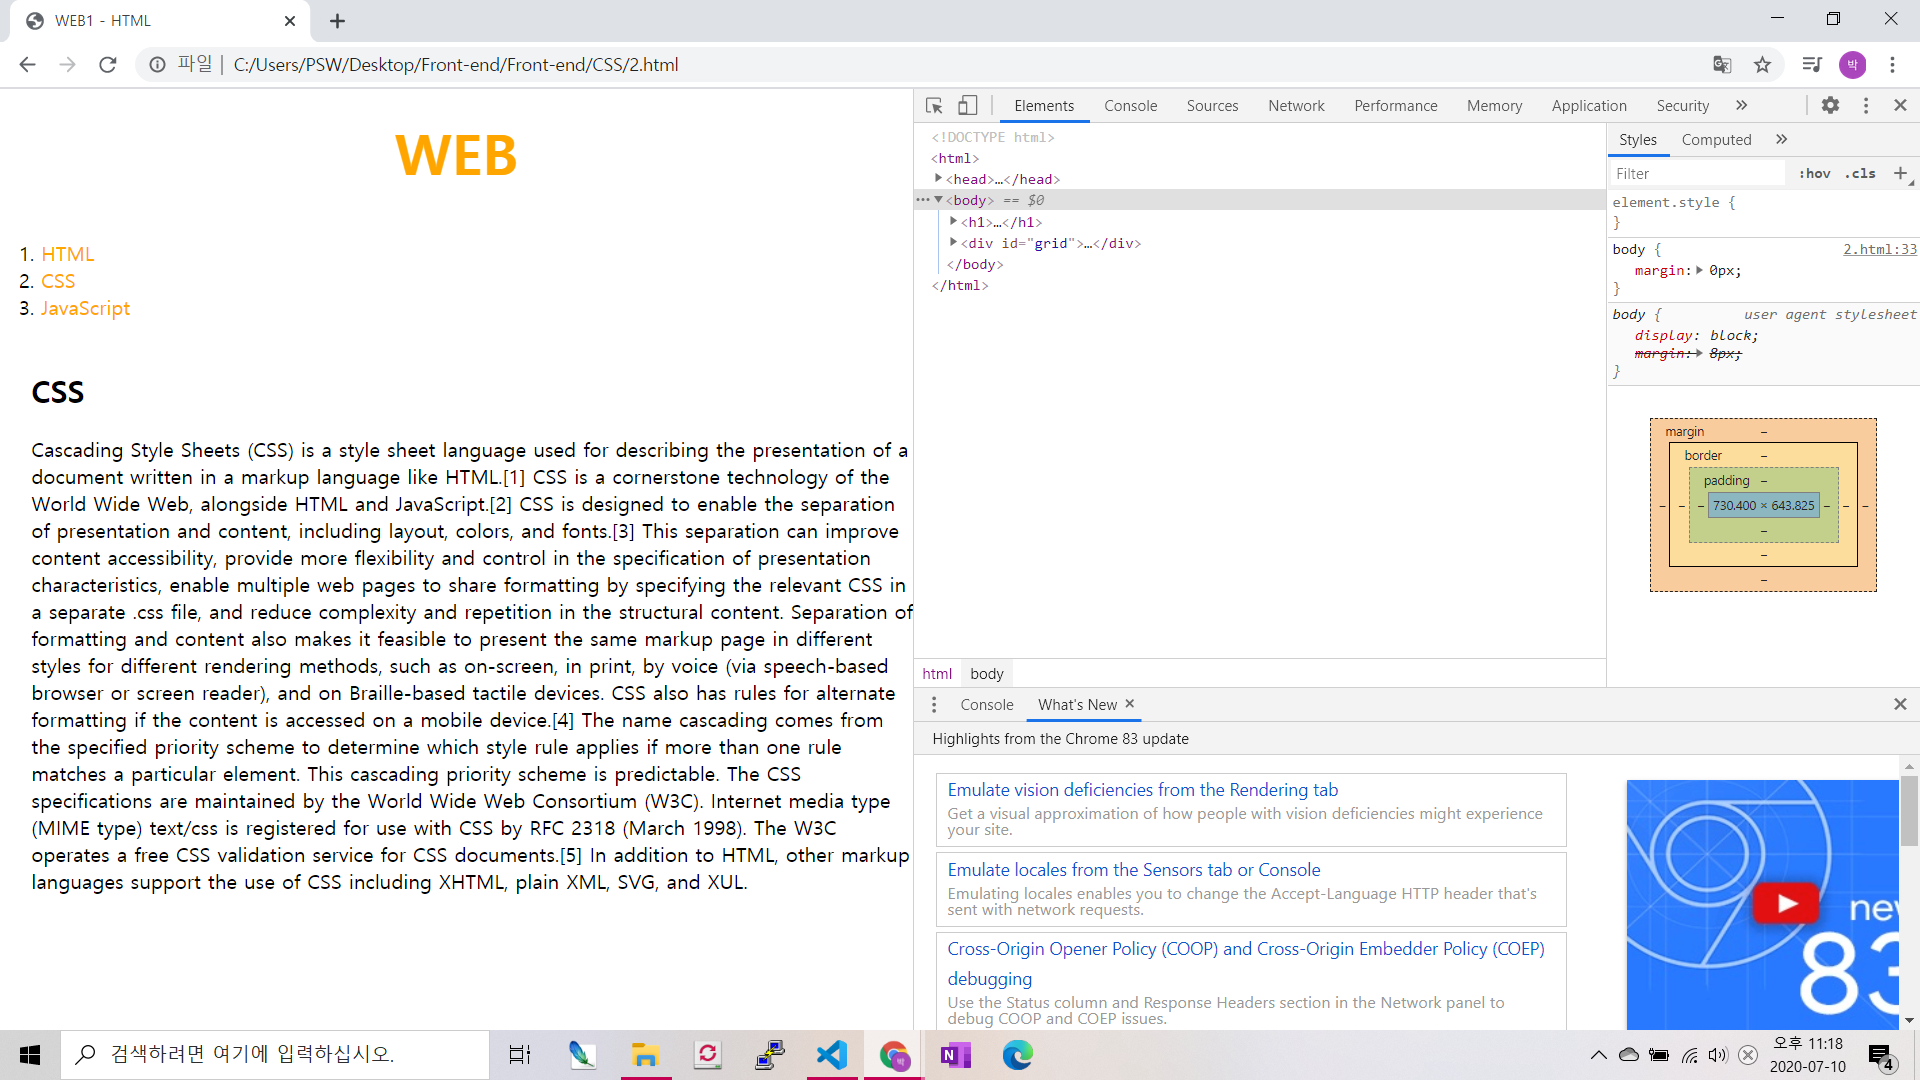The image size is (1920, 1080).
Task: Toggle the :hov element state panel
Action: (x=1814, y=173)
